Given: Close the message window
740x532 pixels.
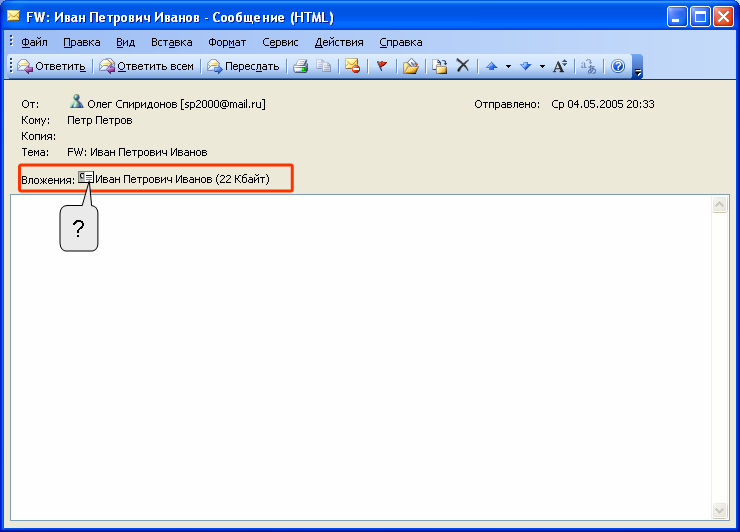Looking at the screenshot, I should [723, 17].
